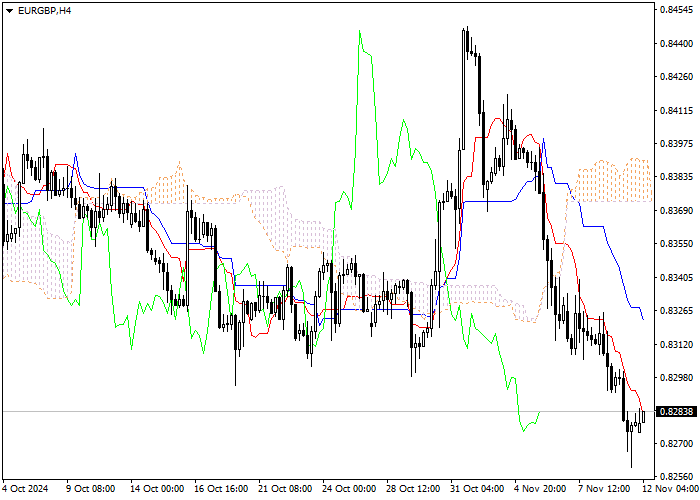Click the 0.84400 price scale value
Screen dimensions: 700x500
click(676, 43)
